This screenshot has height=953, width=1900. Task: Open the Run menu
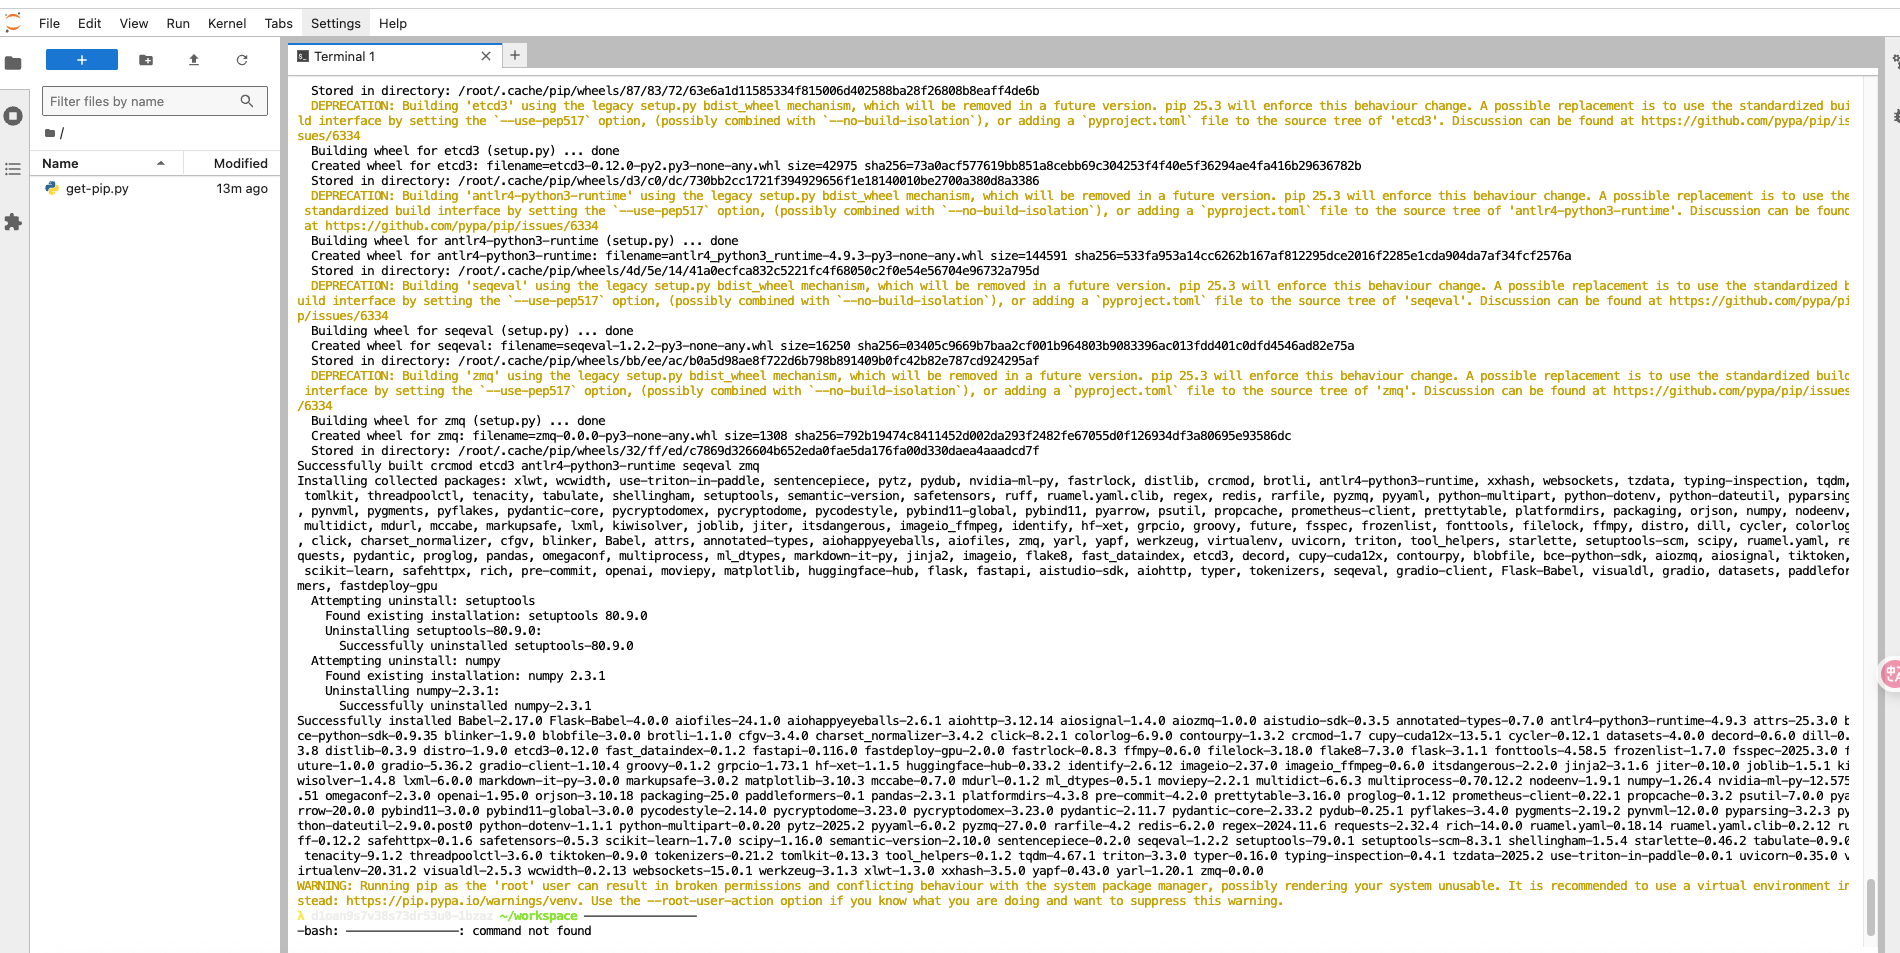pyautogui.click(x=178, y=23)
